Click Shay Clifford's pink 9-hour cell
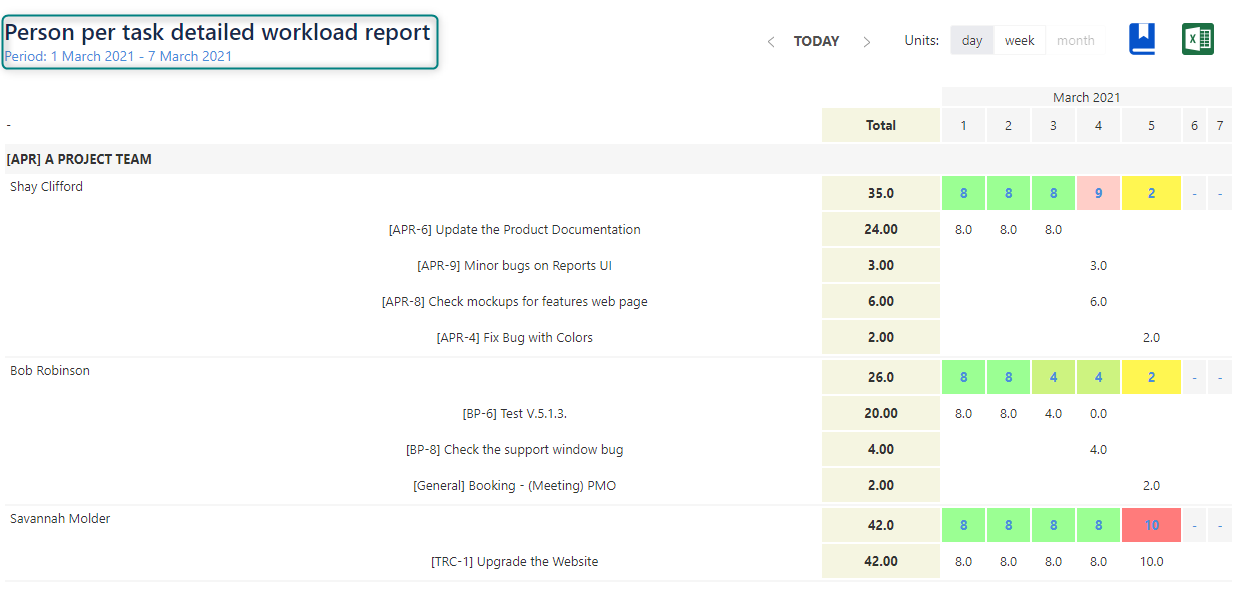The height and width of the screenshot is (591, 1234). [1098, 193]
